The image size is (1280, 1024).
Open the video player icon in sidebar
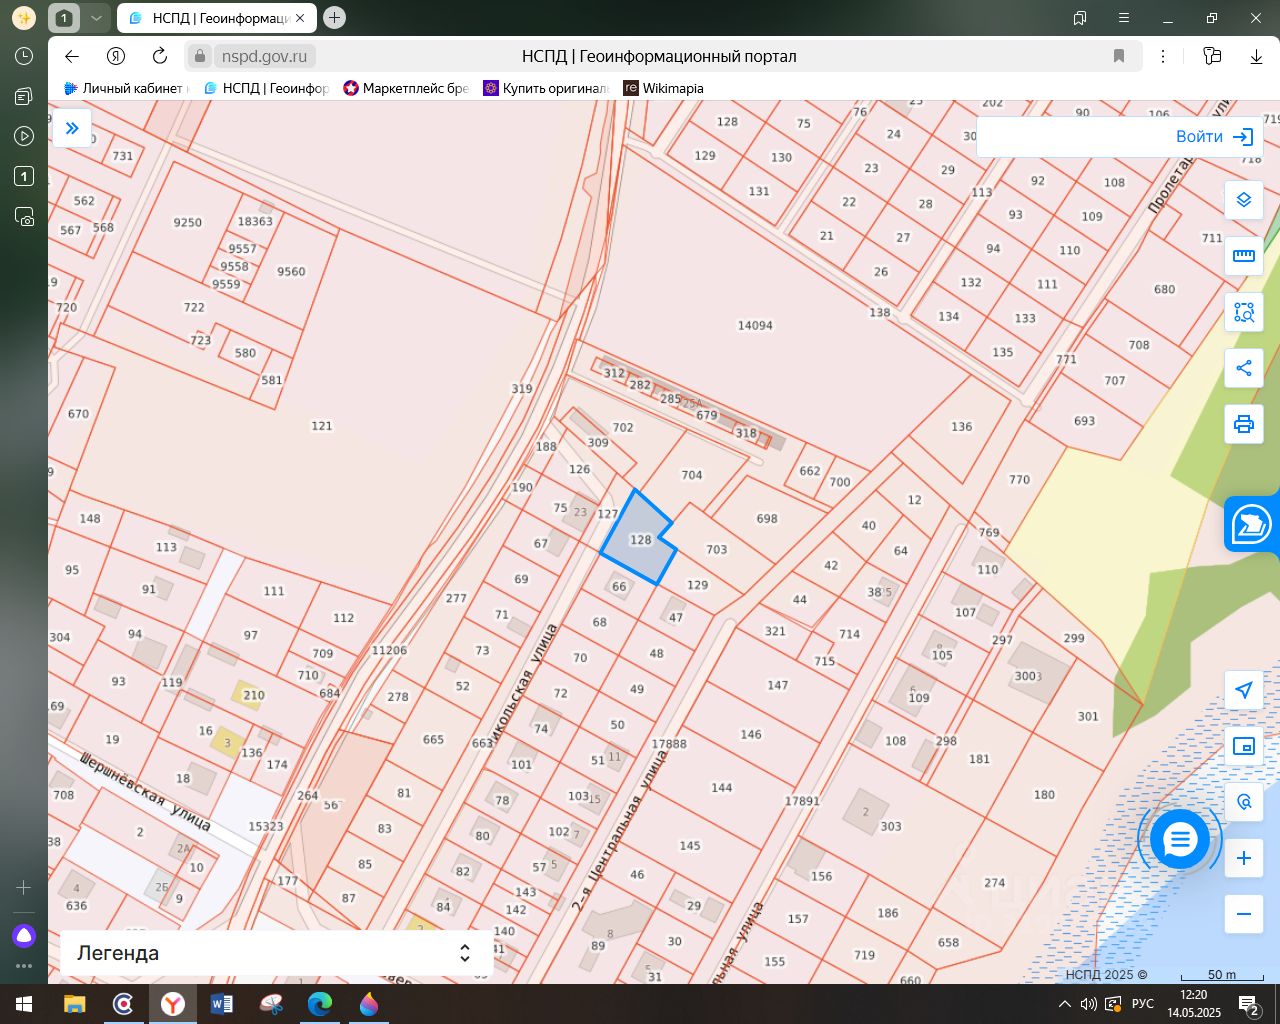coord(24,136)
